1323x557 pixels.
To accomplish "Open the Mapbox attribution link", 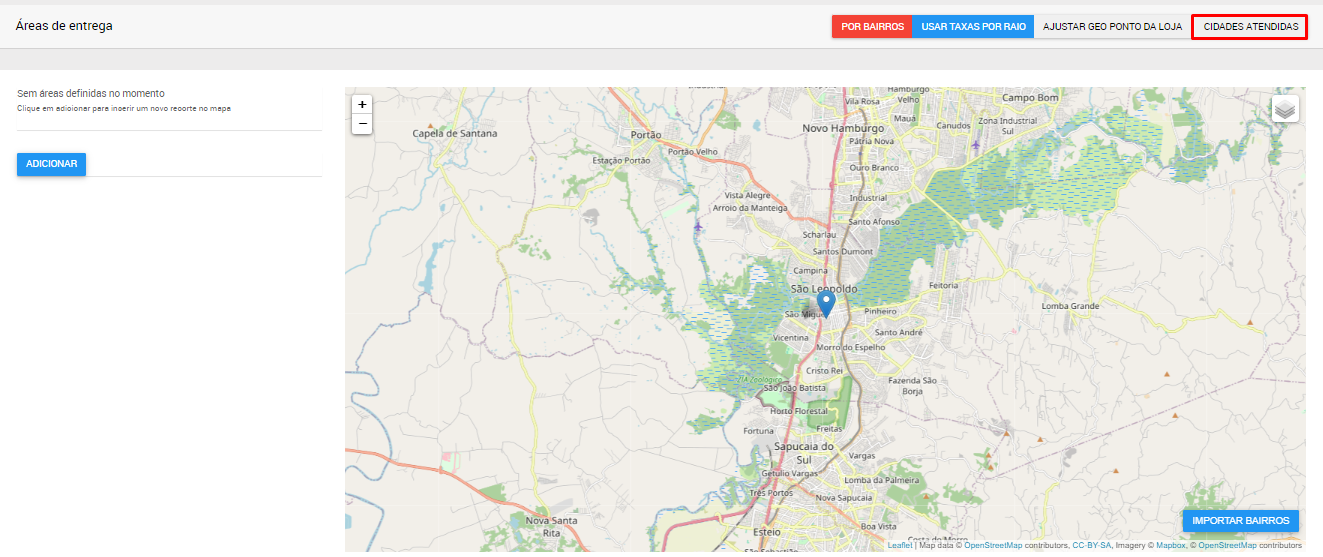I will tap(1170, 545).
